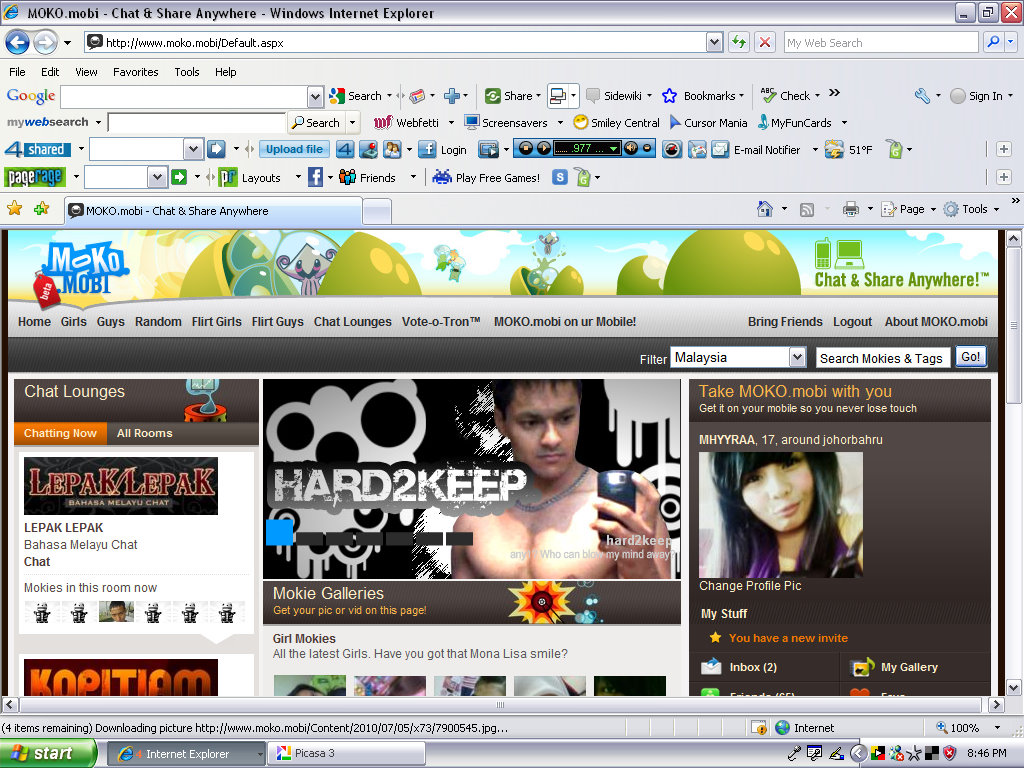1024x768 pixels.
Task: Click the Go! search button
Action: (970, 357)
